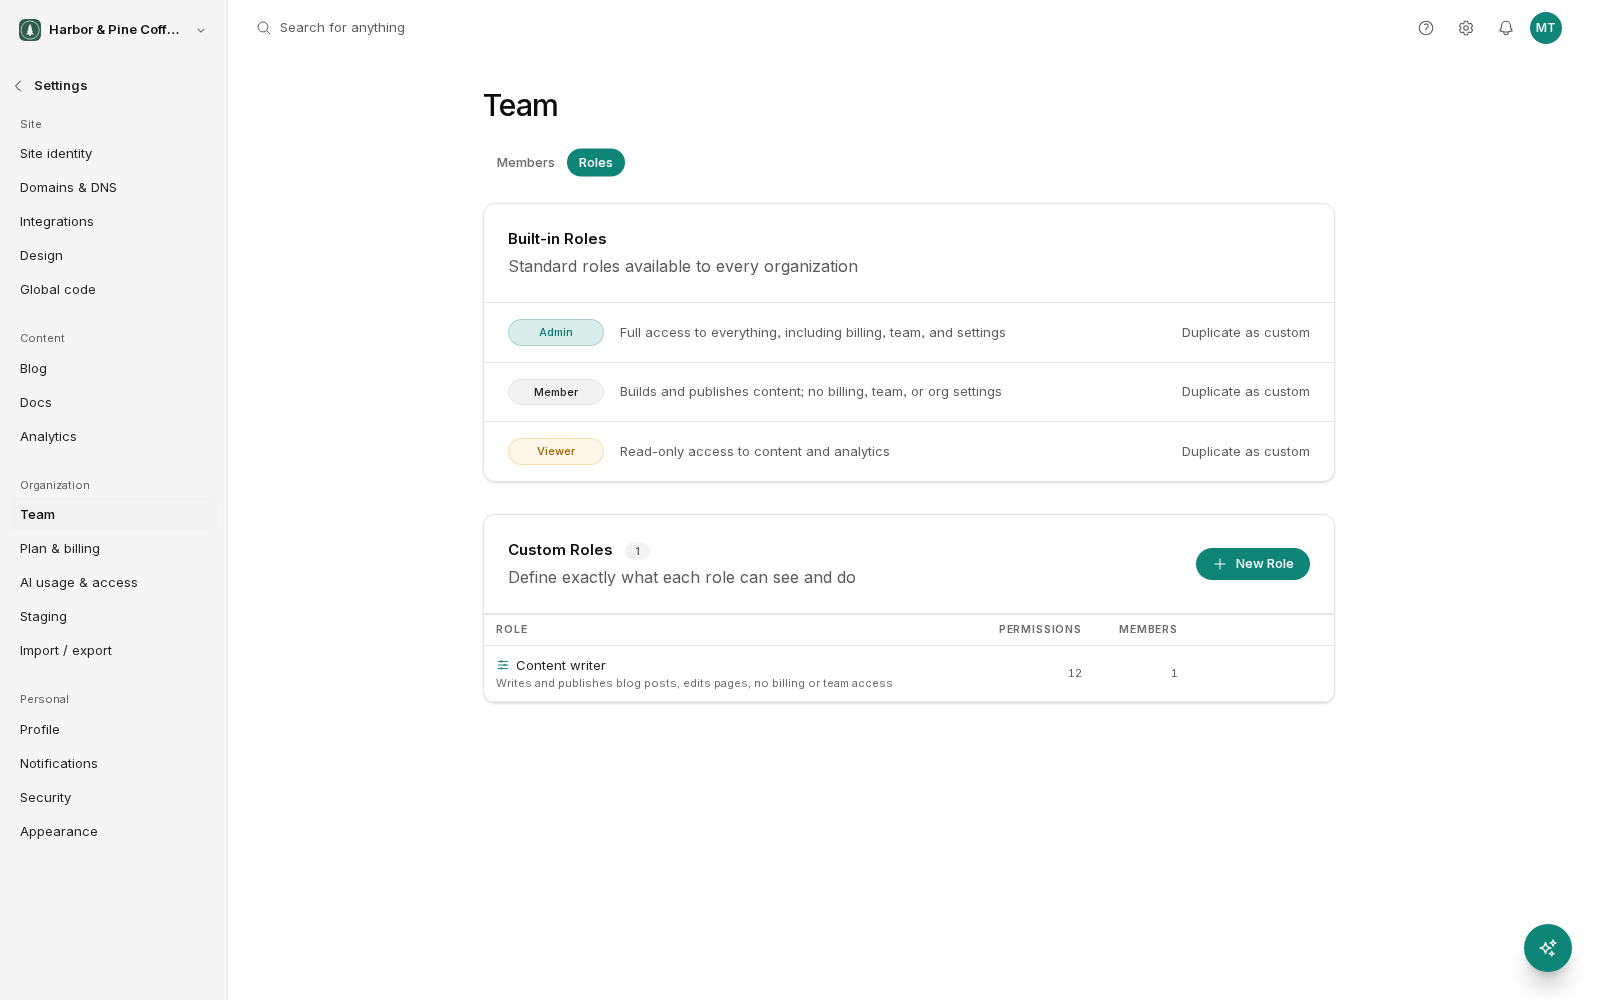Open Global code settings
Screen dimensions: 1600x1000
(x=113, y=290)
